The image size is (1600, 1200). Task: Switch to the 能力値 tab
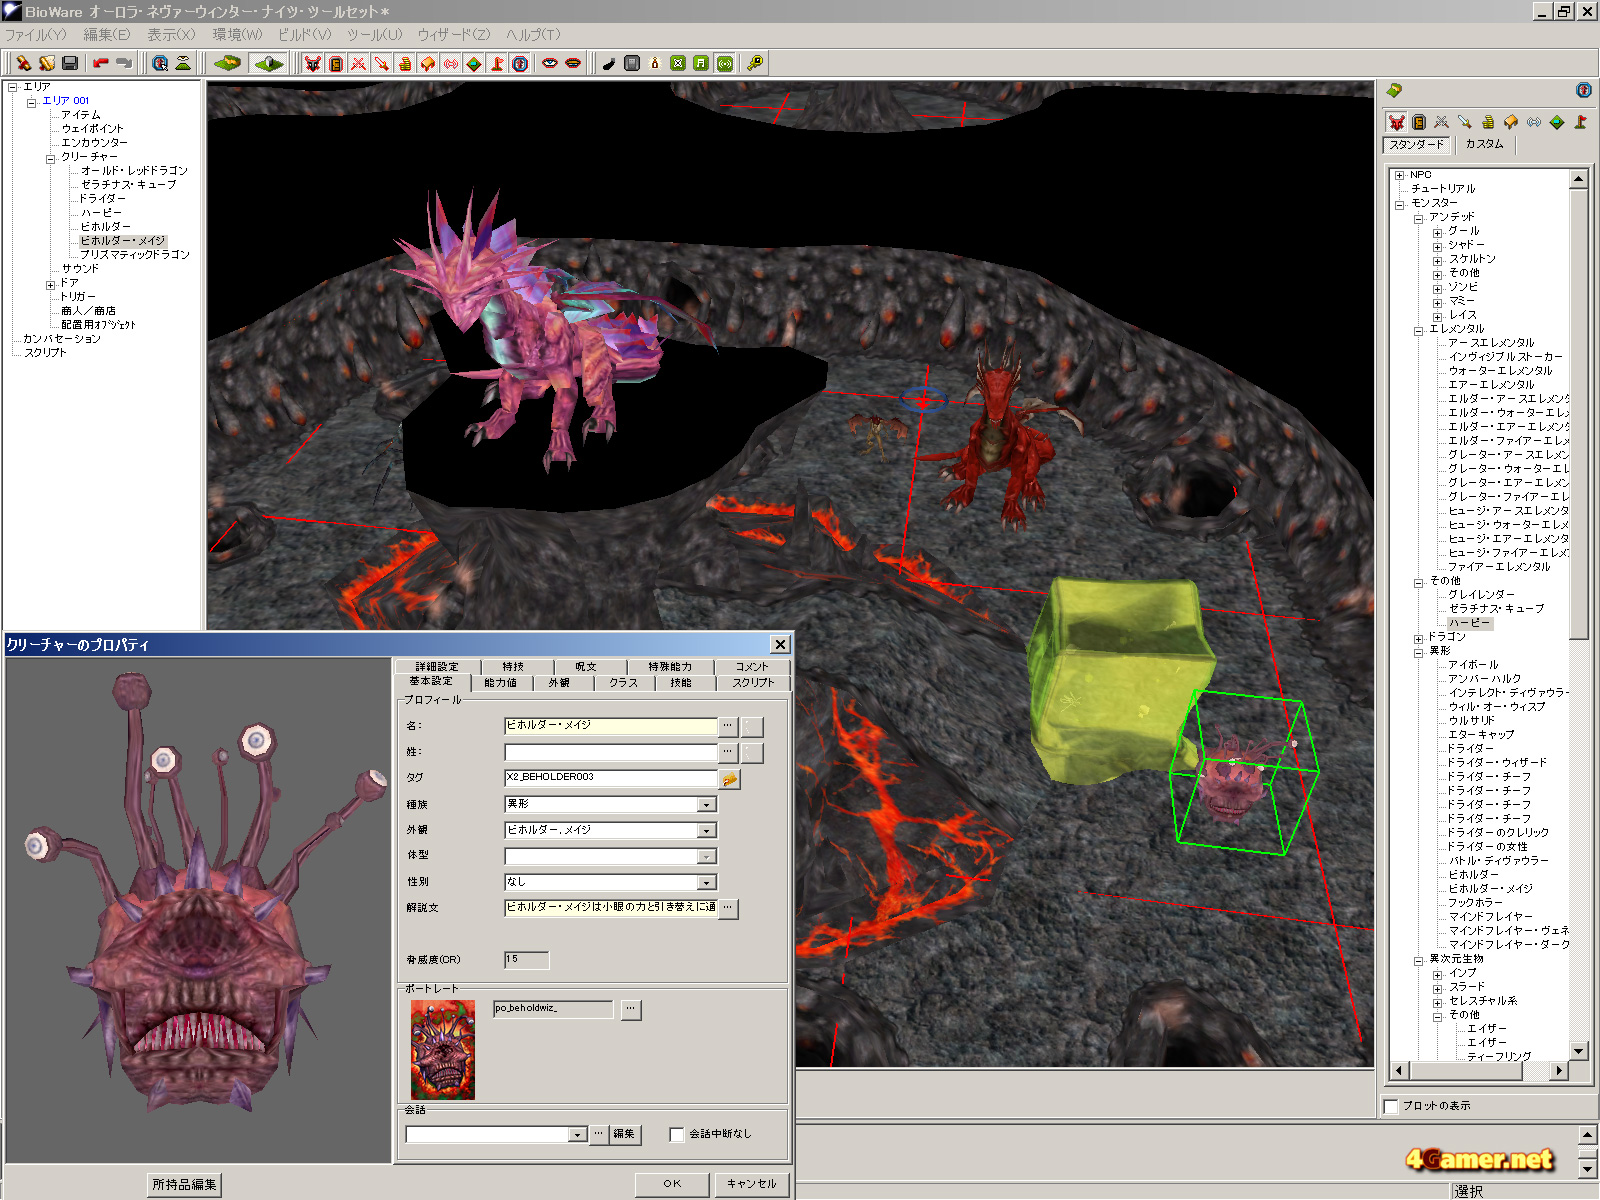[500, 683]
